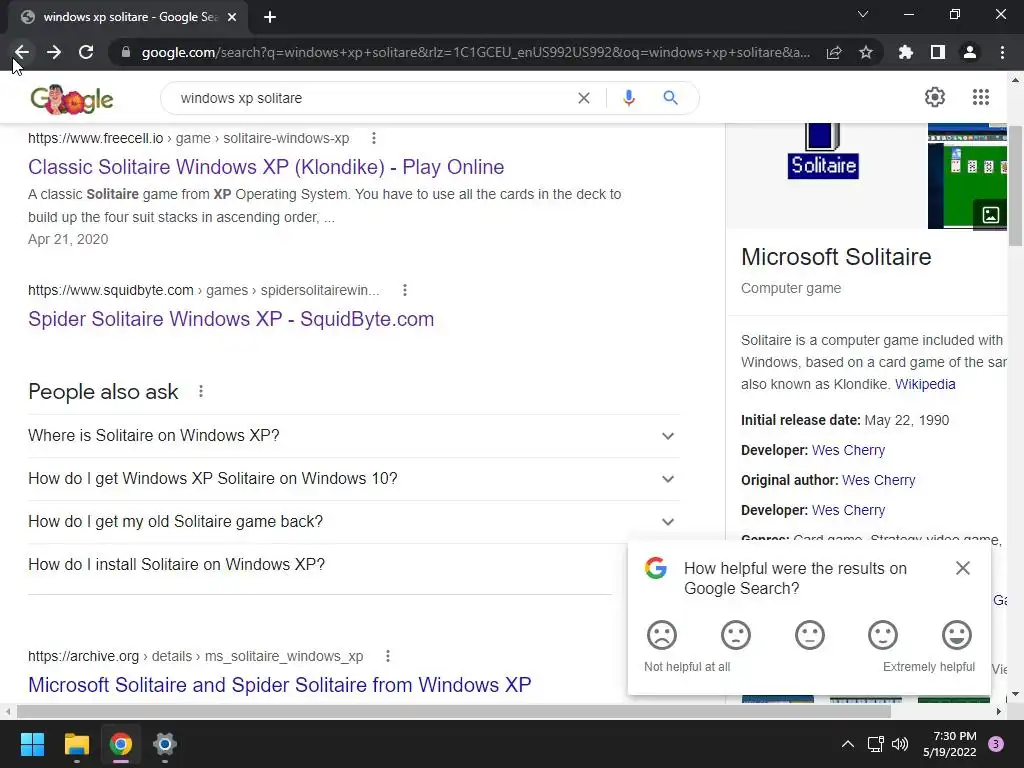Rate results 'Not helpful at all' frowning face
Image resolution: width=1024 pixels, height=768 pixels.
(x=662, y=635)
